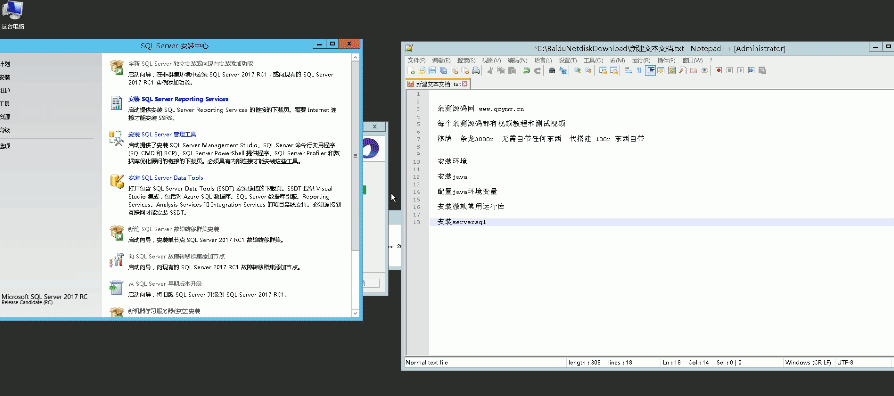894x396 pixels.
Task: Open the SQL Server Reporting Services installer icon
Action: tap(116, 103)
